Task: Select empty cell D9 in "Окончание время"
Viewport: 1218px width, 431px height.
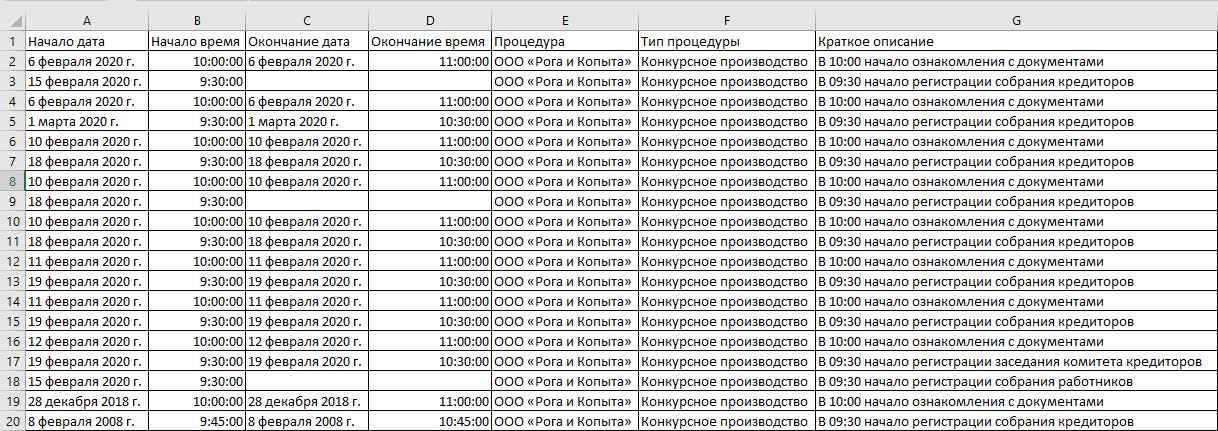Action: click(429, 202)
